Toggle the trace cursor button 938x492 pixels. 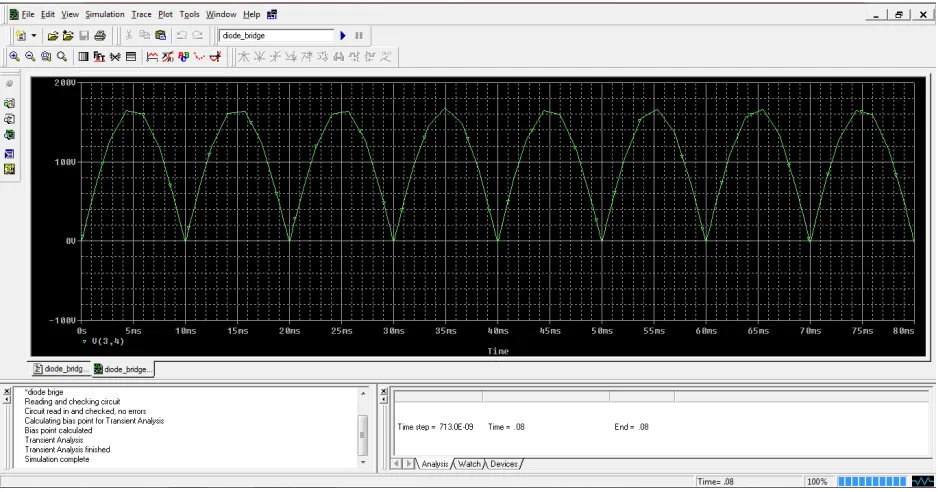[215, 56]
